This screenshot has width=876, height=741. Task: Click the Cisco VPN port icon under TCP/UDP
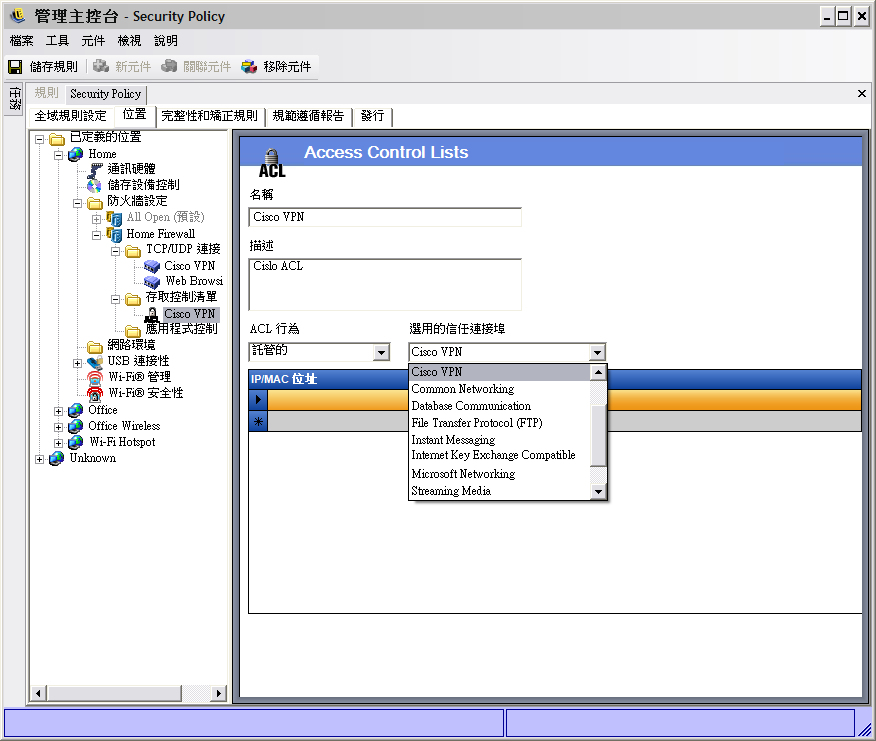tap(151, 266)
